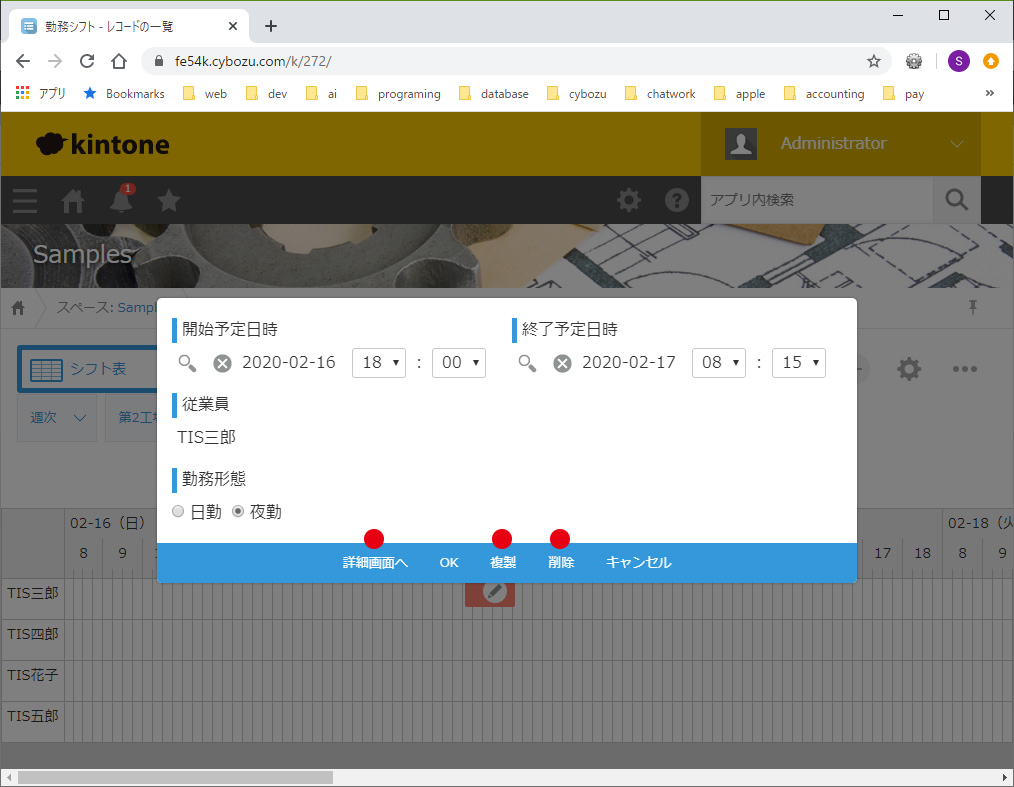1014x787 pixels.
Task: Clear the end date with X icon
Action: 562,363
